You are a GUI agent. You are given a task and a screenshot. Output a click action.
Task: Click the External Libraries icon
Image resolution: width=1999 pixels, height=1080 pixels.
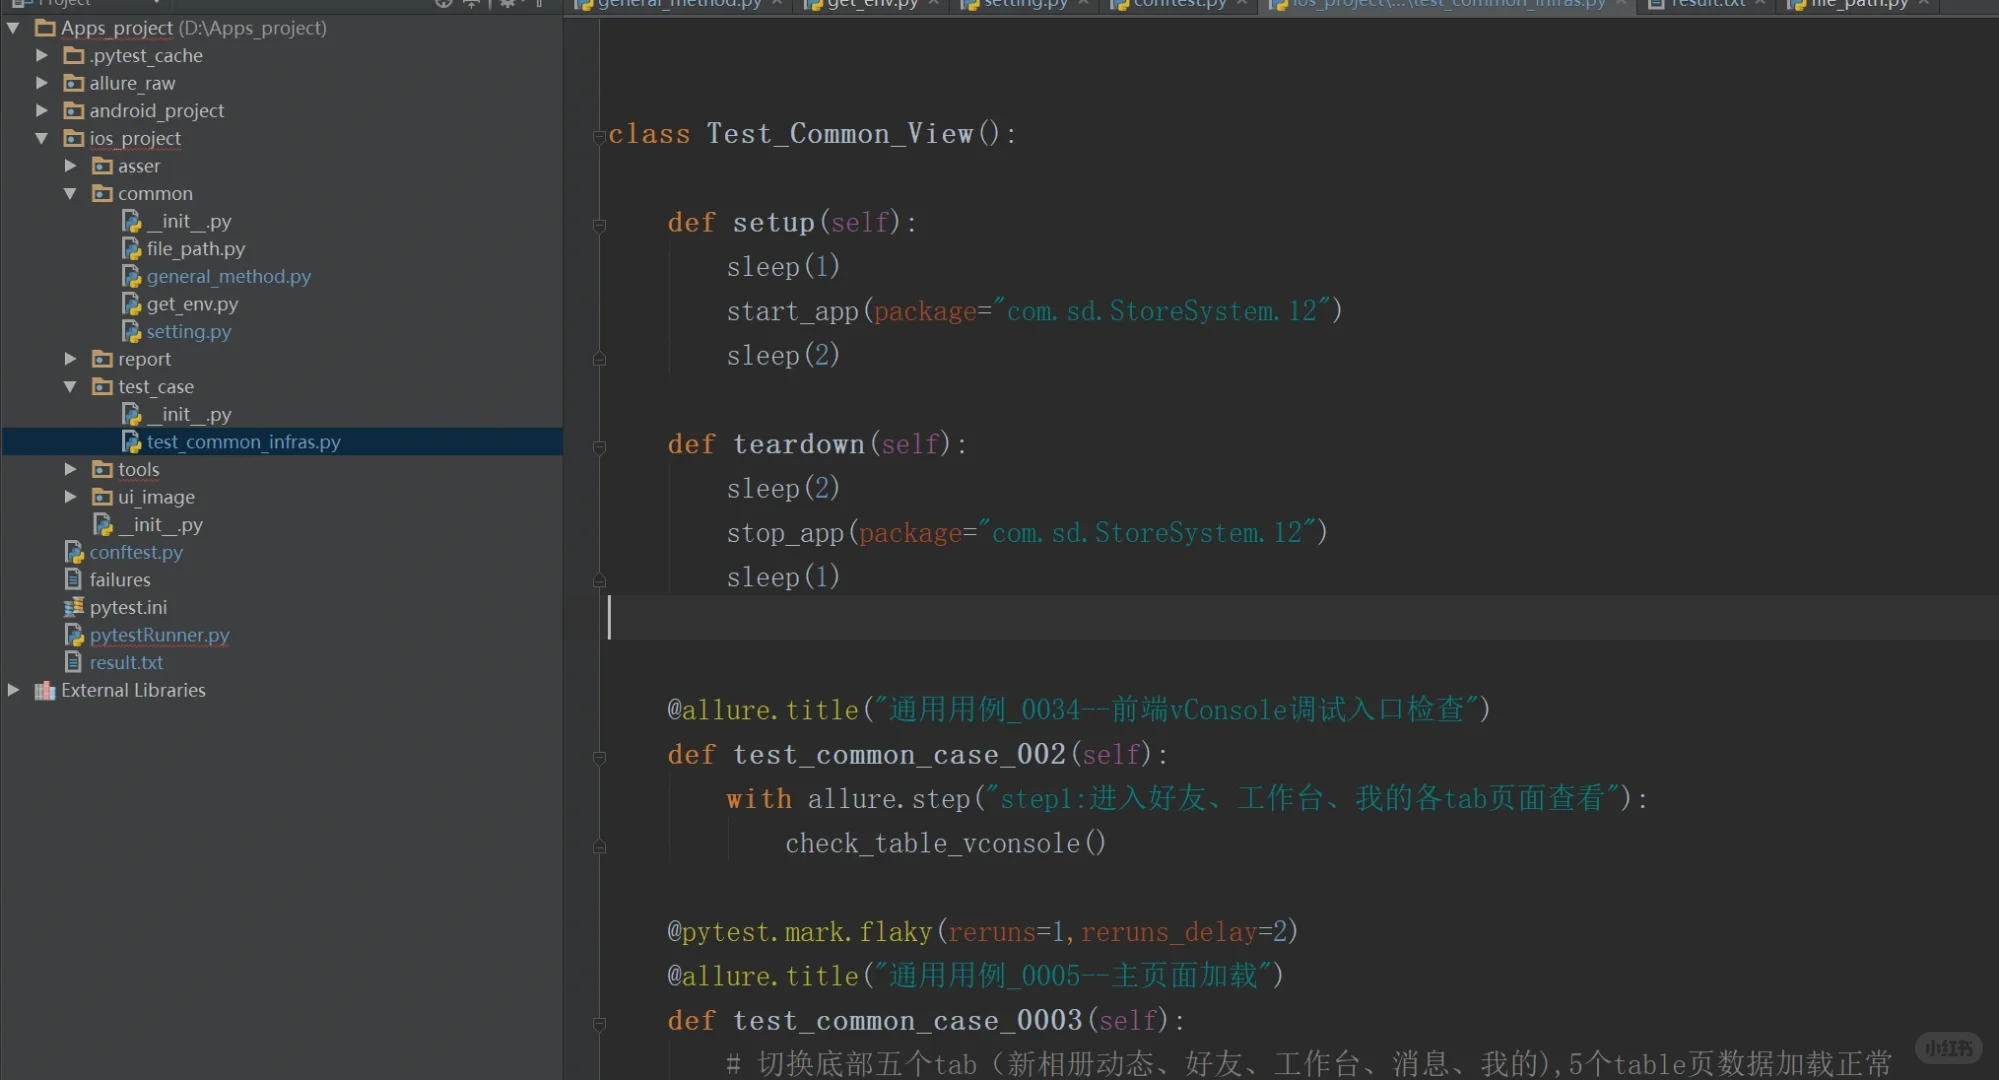(45, 691)
